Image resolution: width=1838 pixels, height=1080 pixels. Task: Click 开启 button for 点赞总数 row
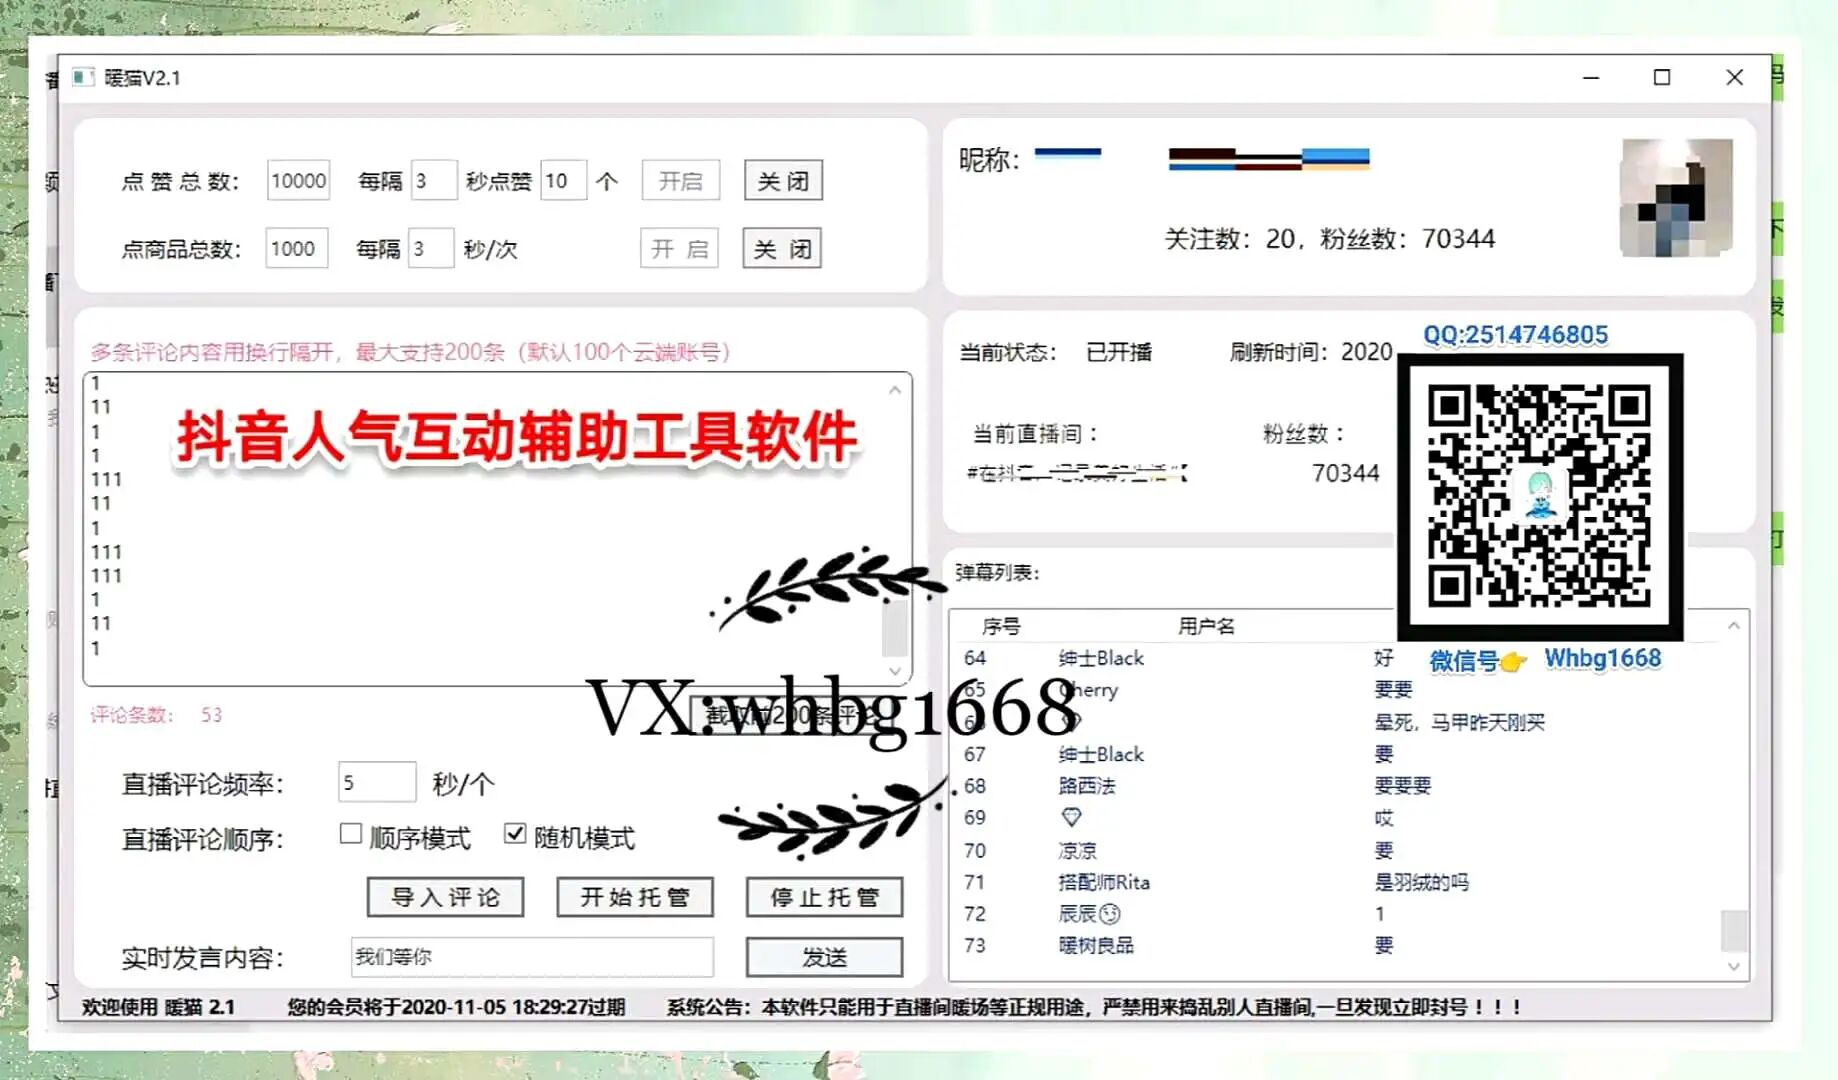click(680, 181)
